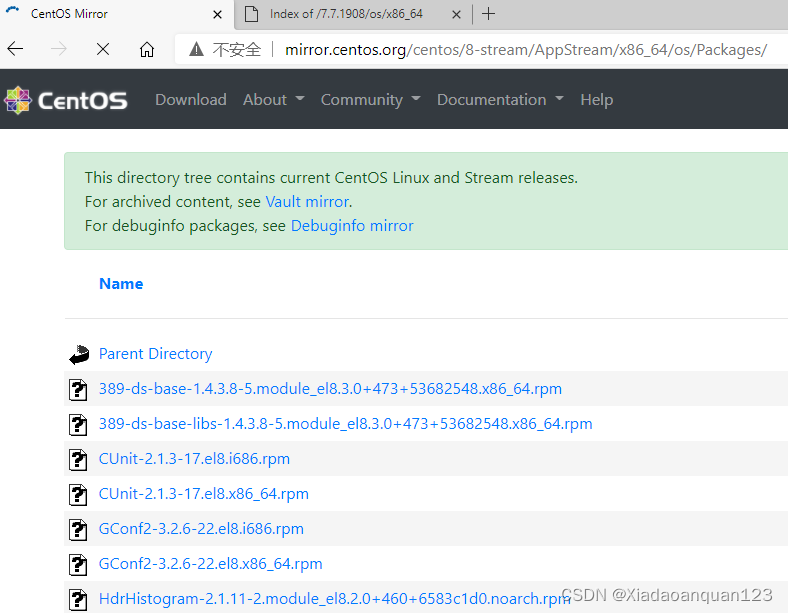Download GConf2-3.2.6-22.el8.x86_64.rpm
Image resolution: width=788 pixels, height=613 pixels.
click(x=211, y=564)
